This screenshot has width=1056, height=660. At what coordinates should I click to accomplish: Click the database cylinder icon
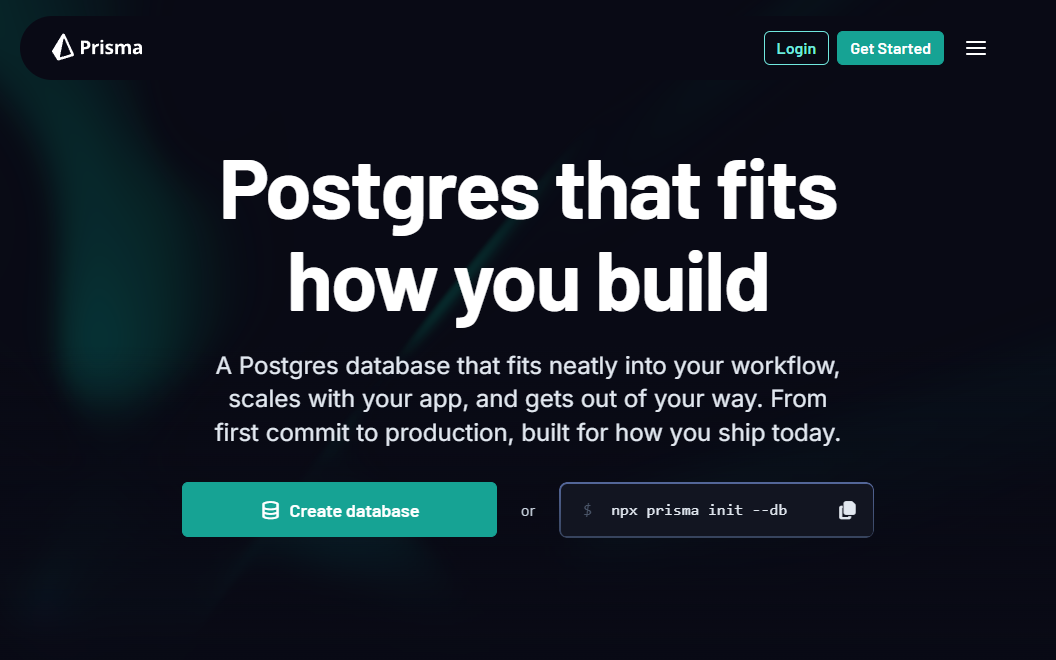pyautogui.click(x=270, y=510)
